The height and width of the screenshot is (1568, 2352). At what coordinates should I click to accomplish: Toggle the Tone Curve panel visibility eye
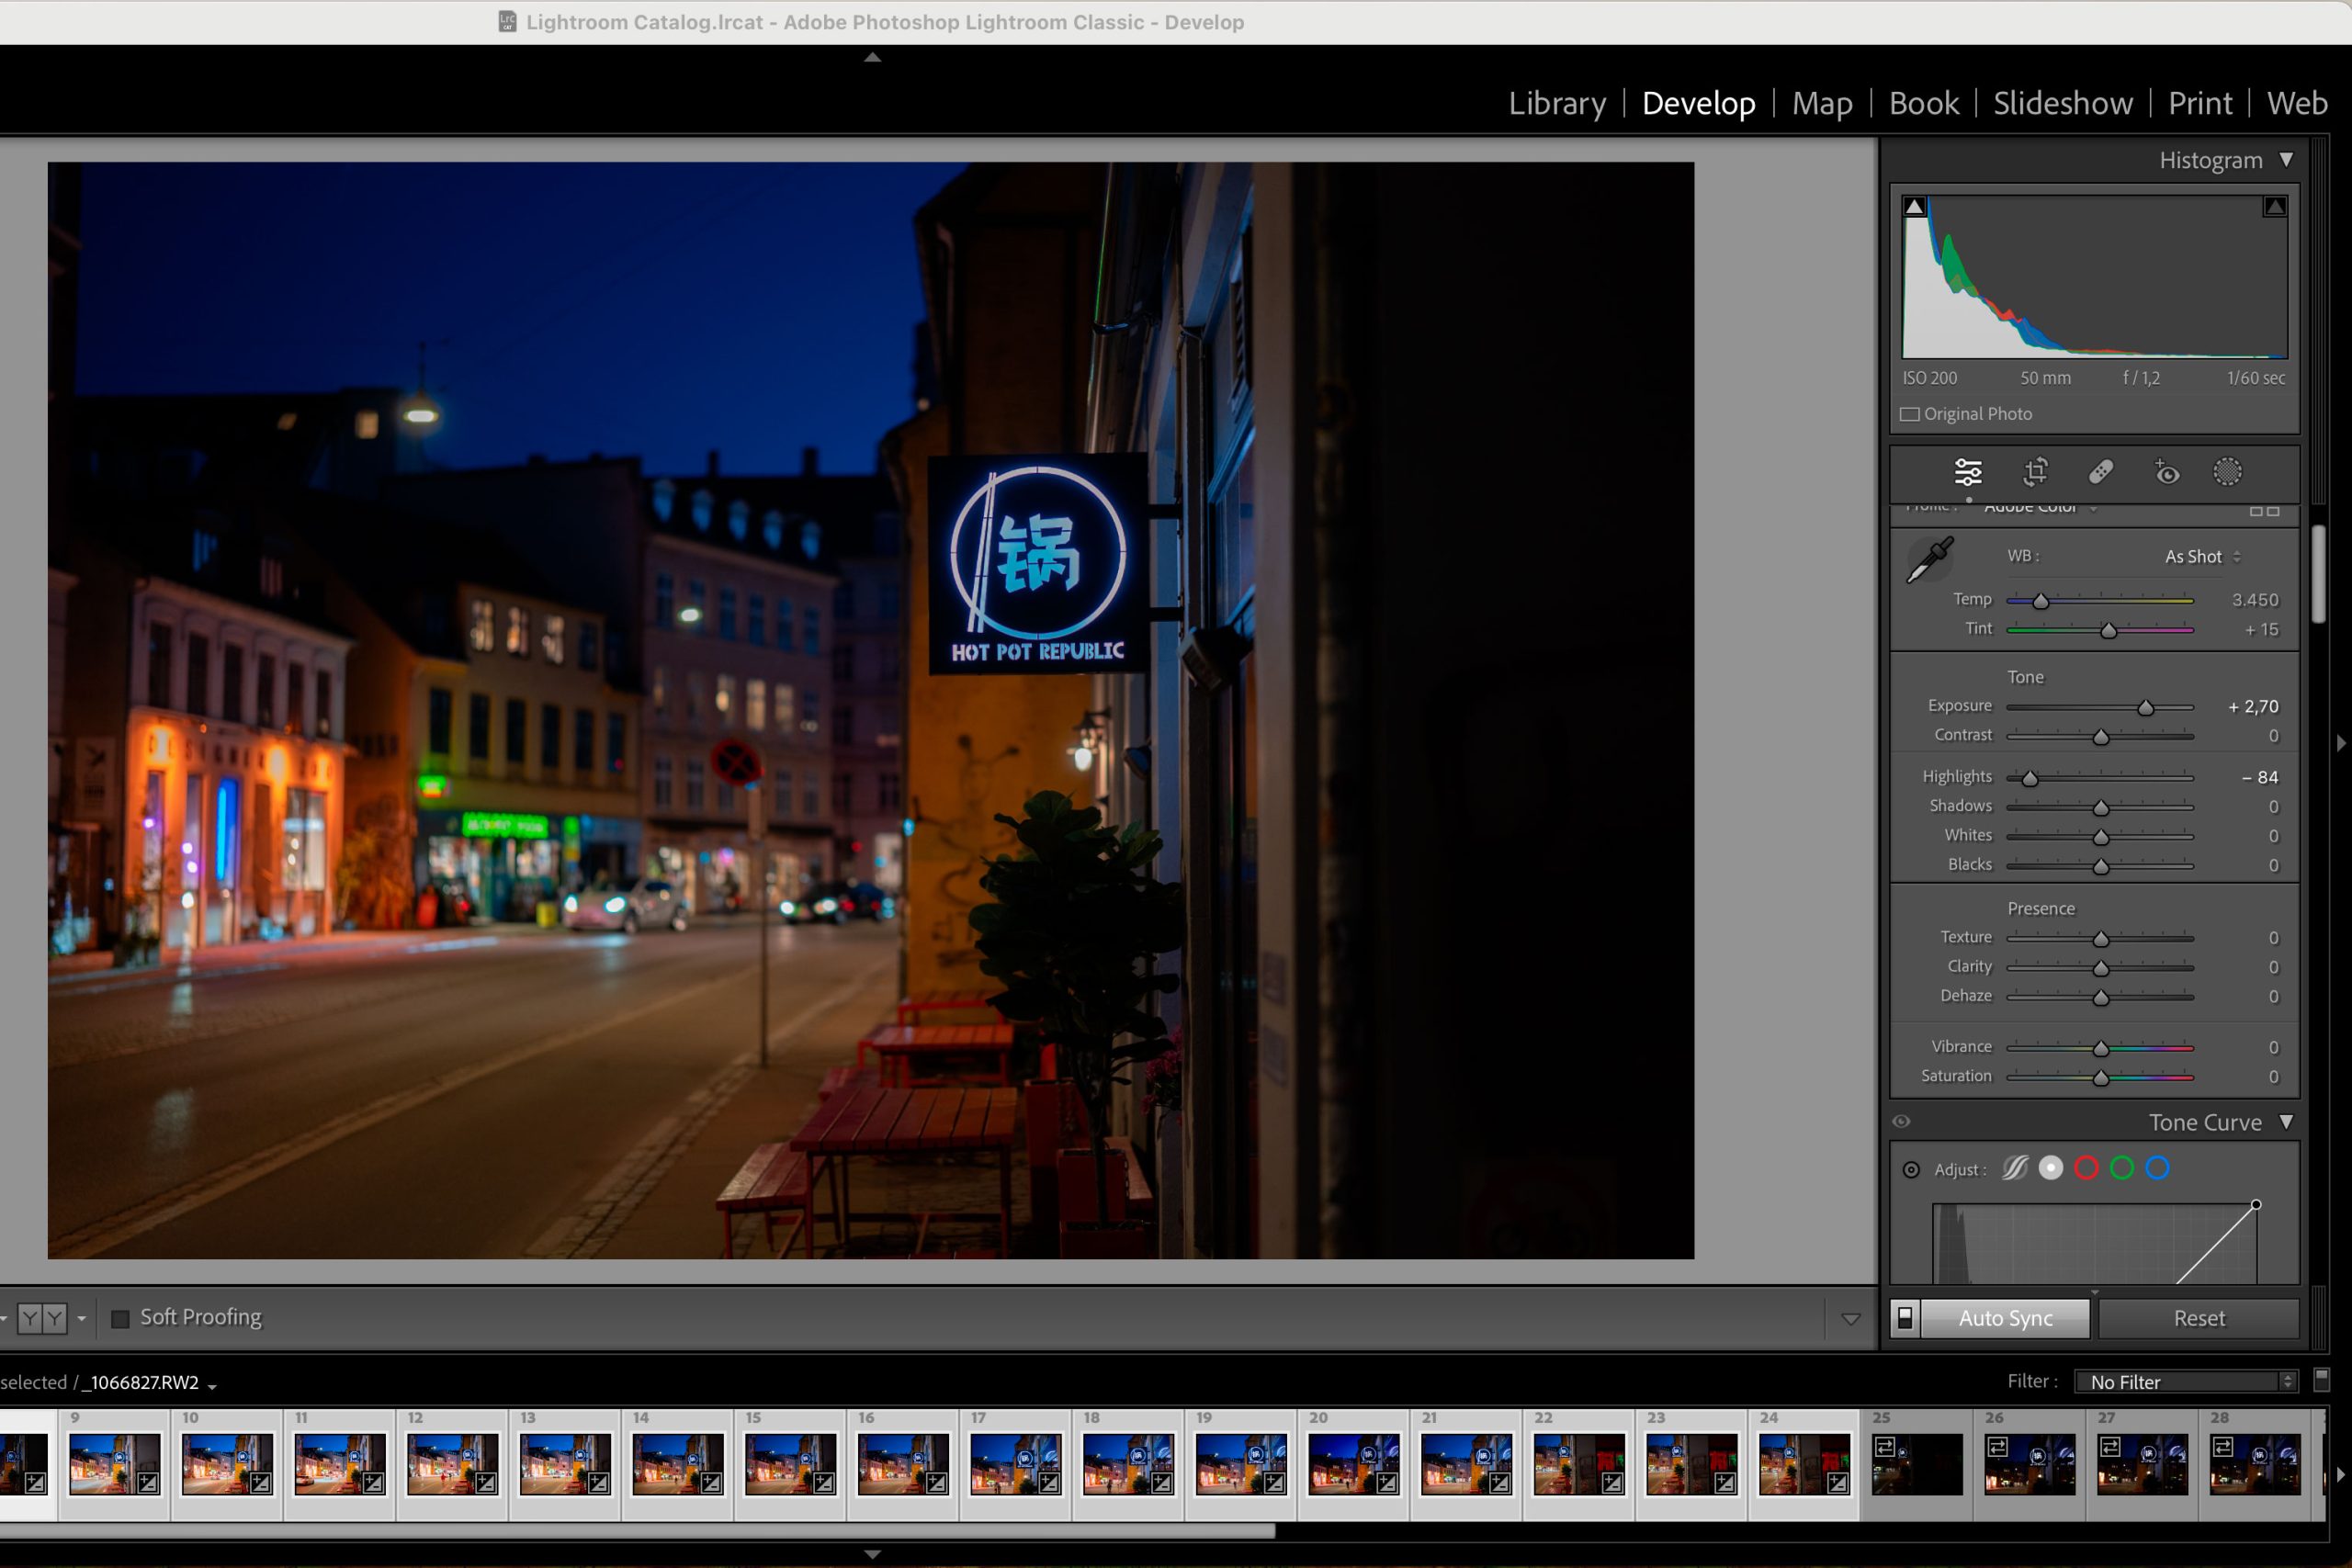tap(1901, 1122)
